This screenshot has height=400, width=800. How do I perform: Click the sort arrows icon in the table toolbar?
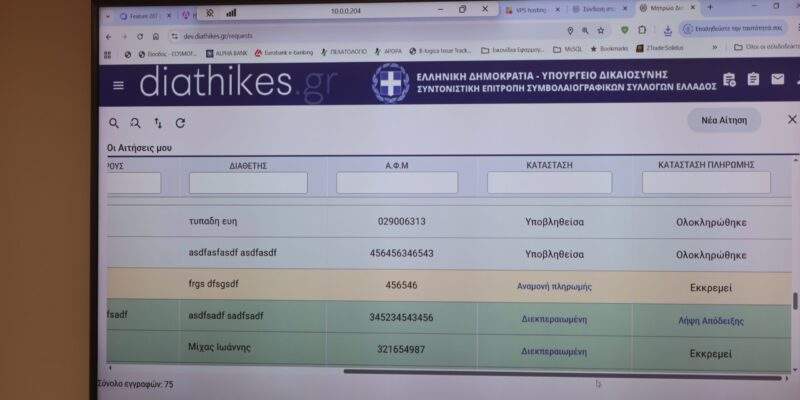coord(158,123)
